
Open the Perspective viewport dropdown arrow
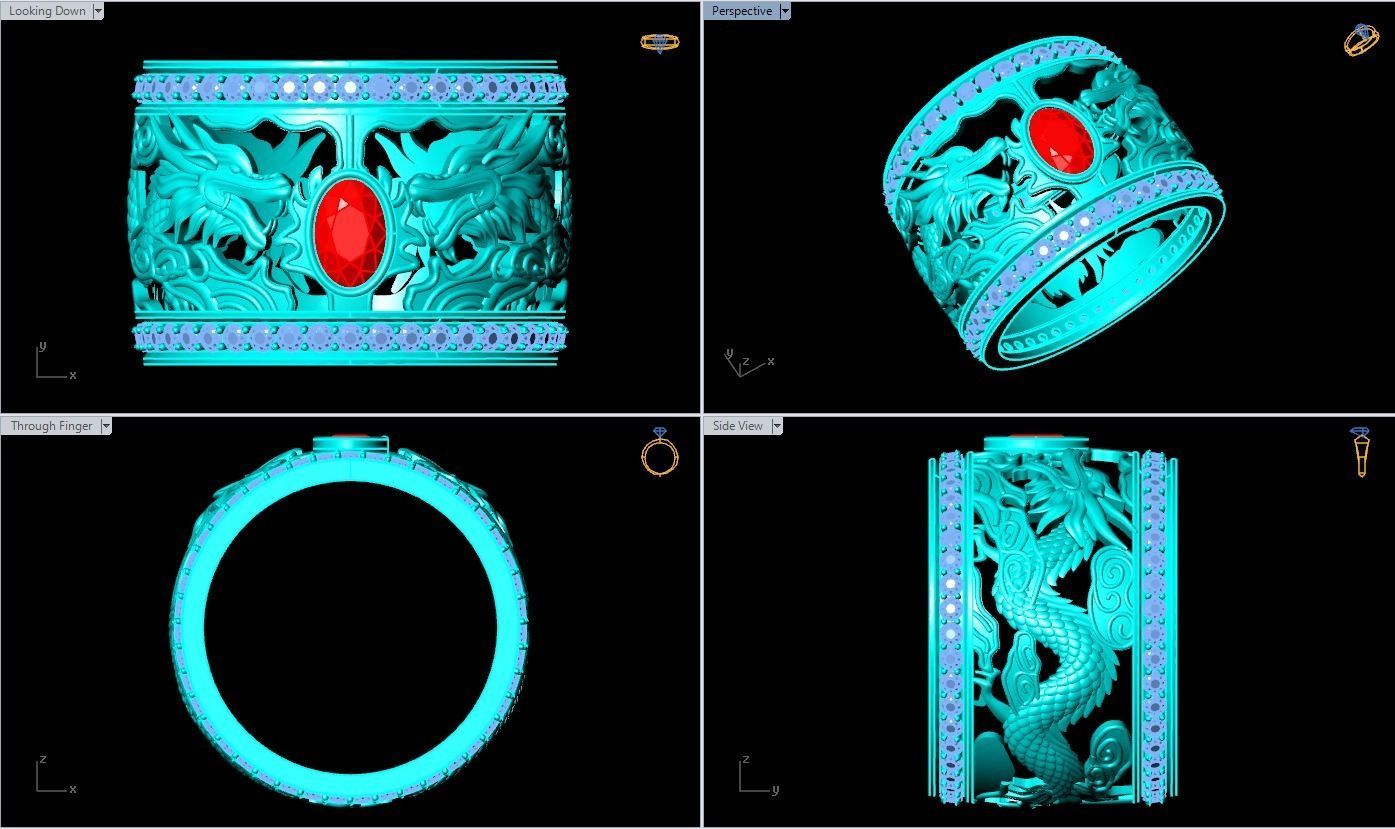[784, 11]
